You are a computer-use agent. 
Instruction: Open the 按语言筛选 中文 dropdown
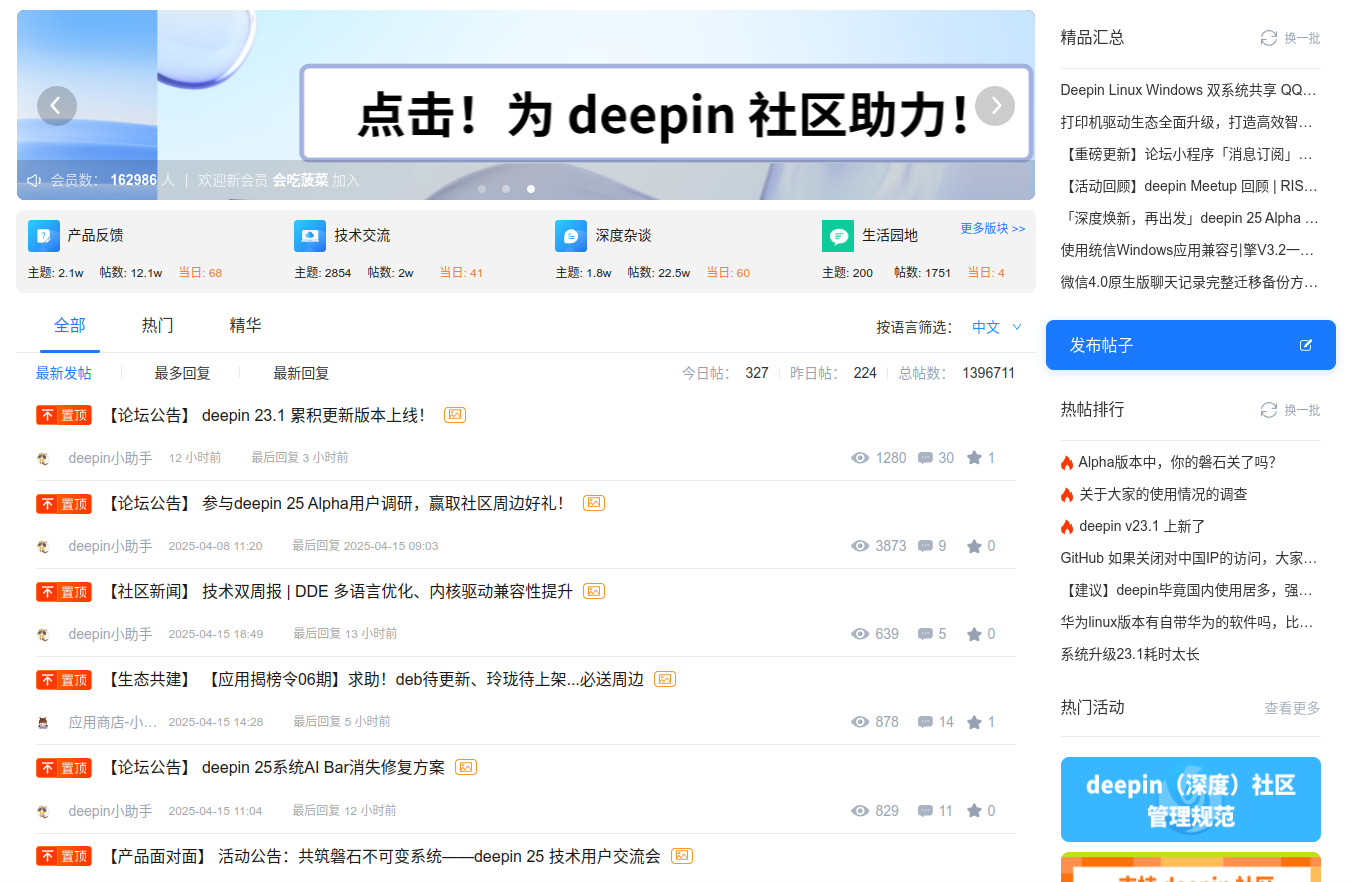997,327
